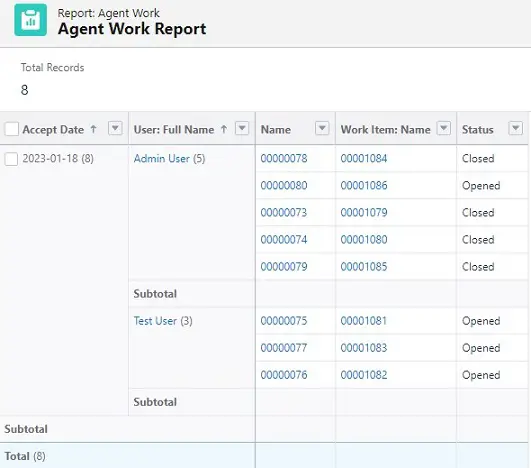This screenshot has height=468, width=531.
Task: Open work item 00001086
Action: coord(364,186)
